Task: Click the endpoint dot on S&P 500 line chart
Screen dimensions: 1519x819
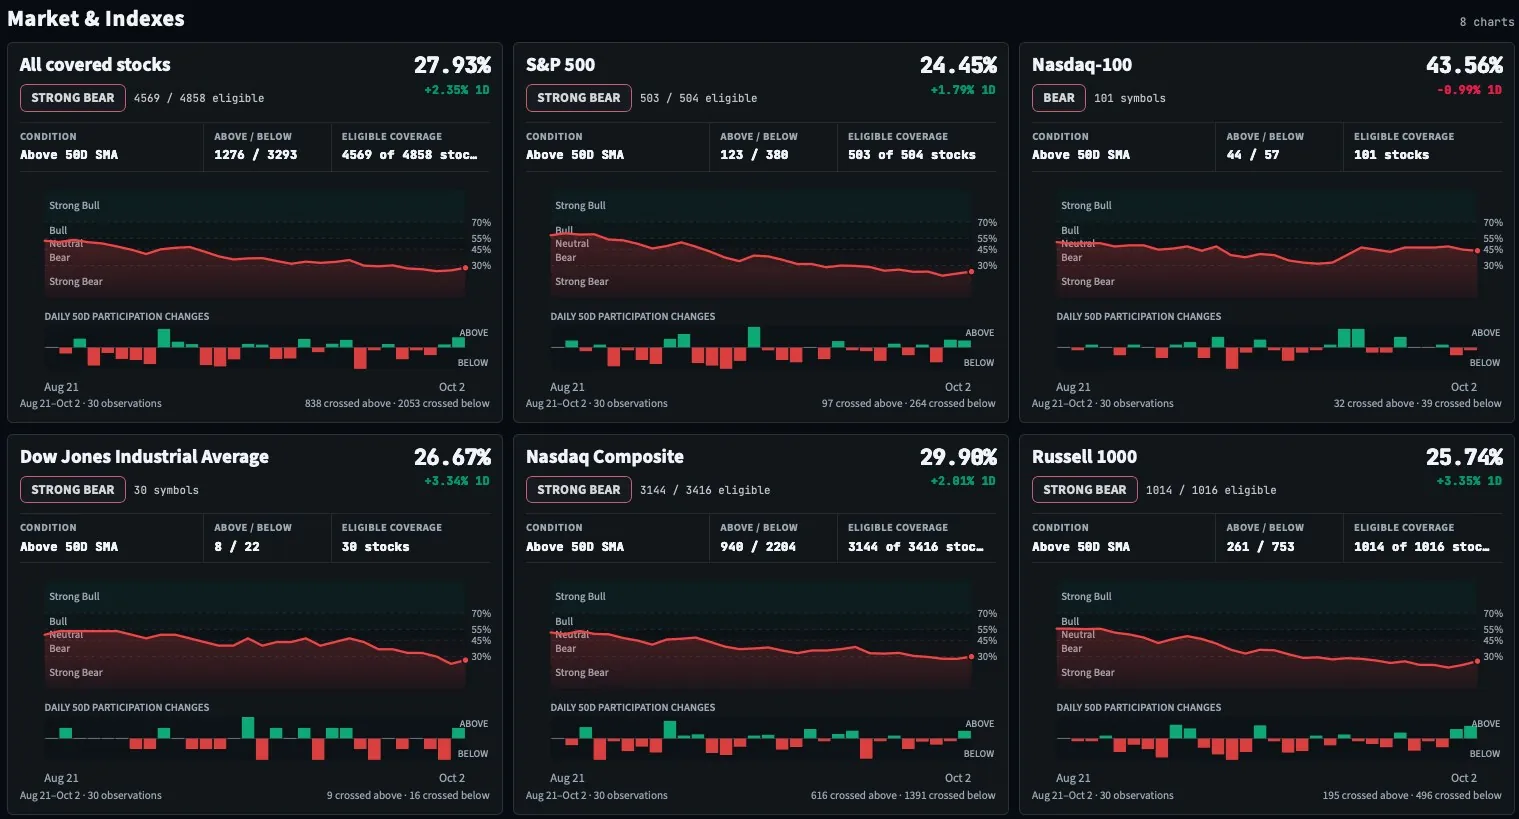Action: point(971,271)
